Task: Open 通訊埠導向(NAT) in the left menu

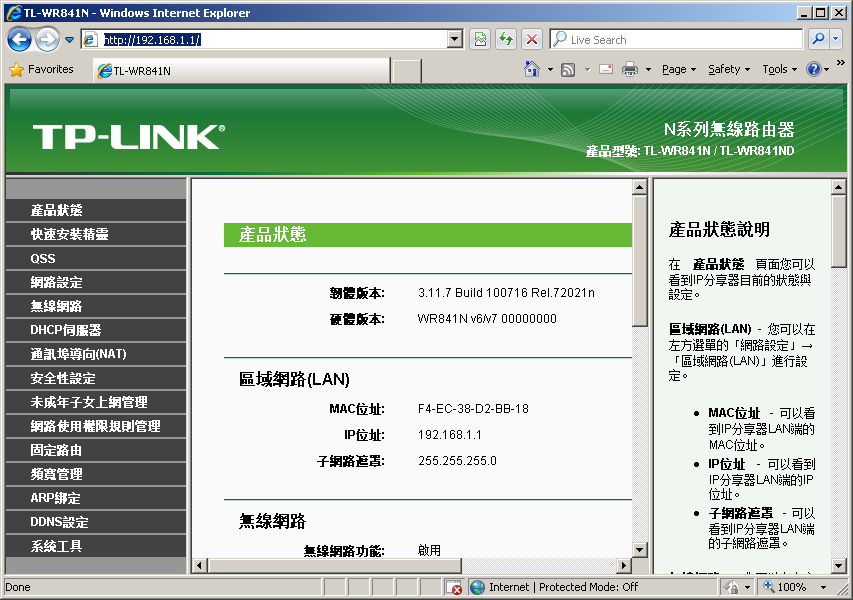Action: 96,354
